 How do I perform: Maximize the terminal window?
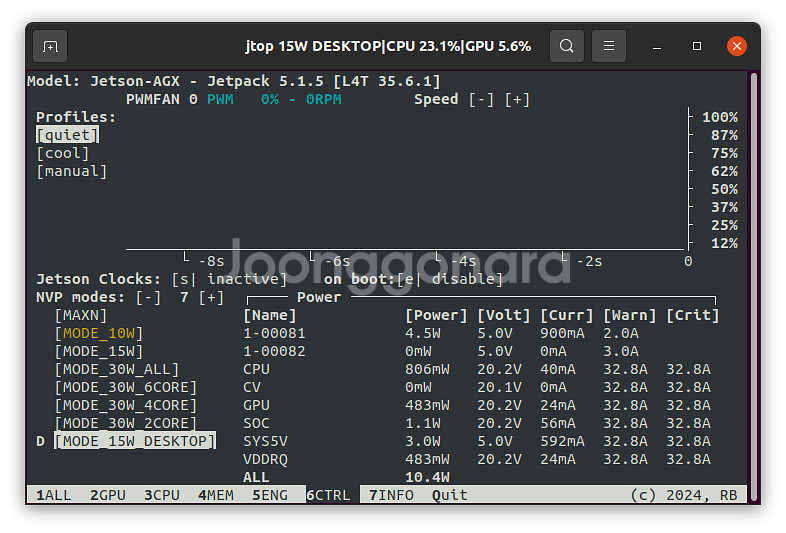pyautogui.click(x=697, y=46)
